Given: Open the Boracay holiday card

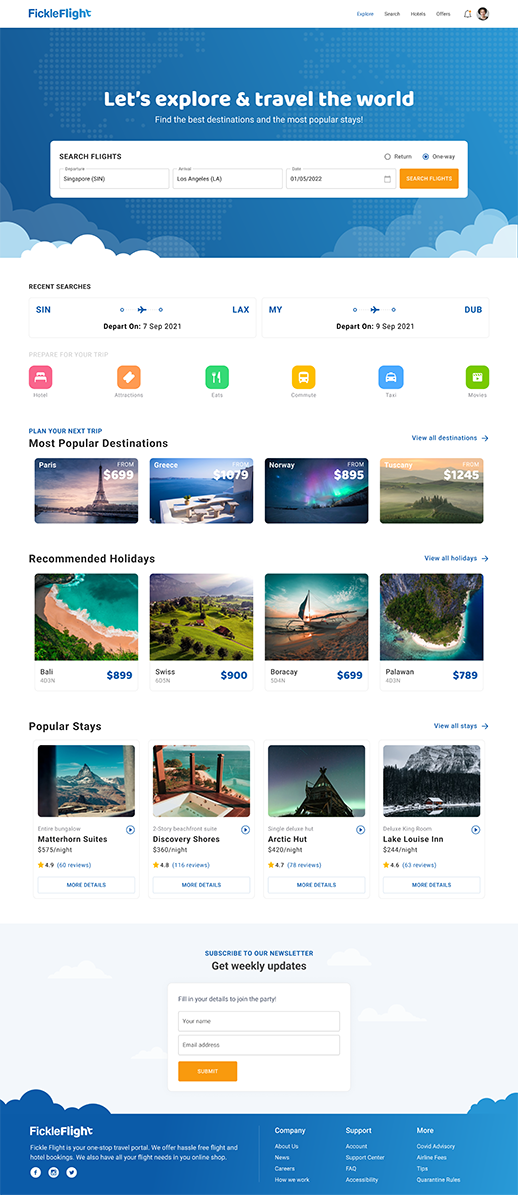Looking at the screenshot, I should pyautogui.click(x=316, y=632).
